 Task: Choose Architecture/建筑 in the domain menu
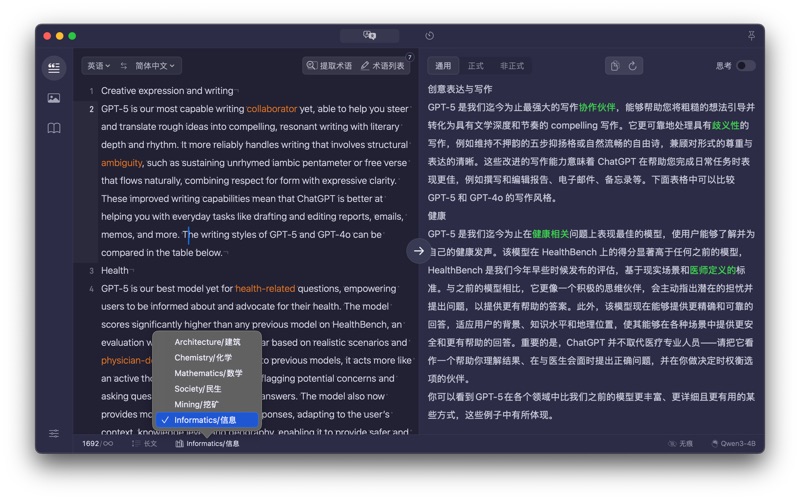tap(207, 342)
